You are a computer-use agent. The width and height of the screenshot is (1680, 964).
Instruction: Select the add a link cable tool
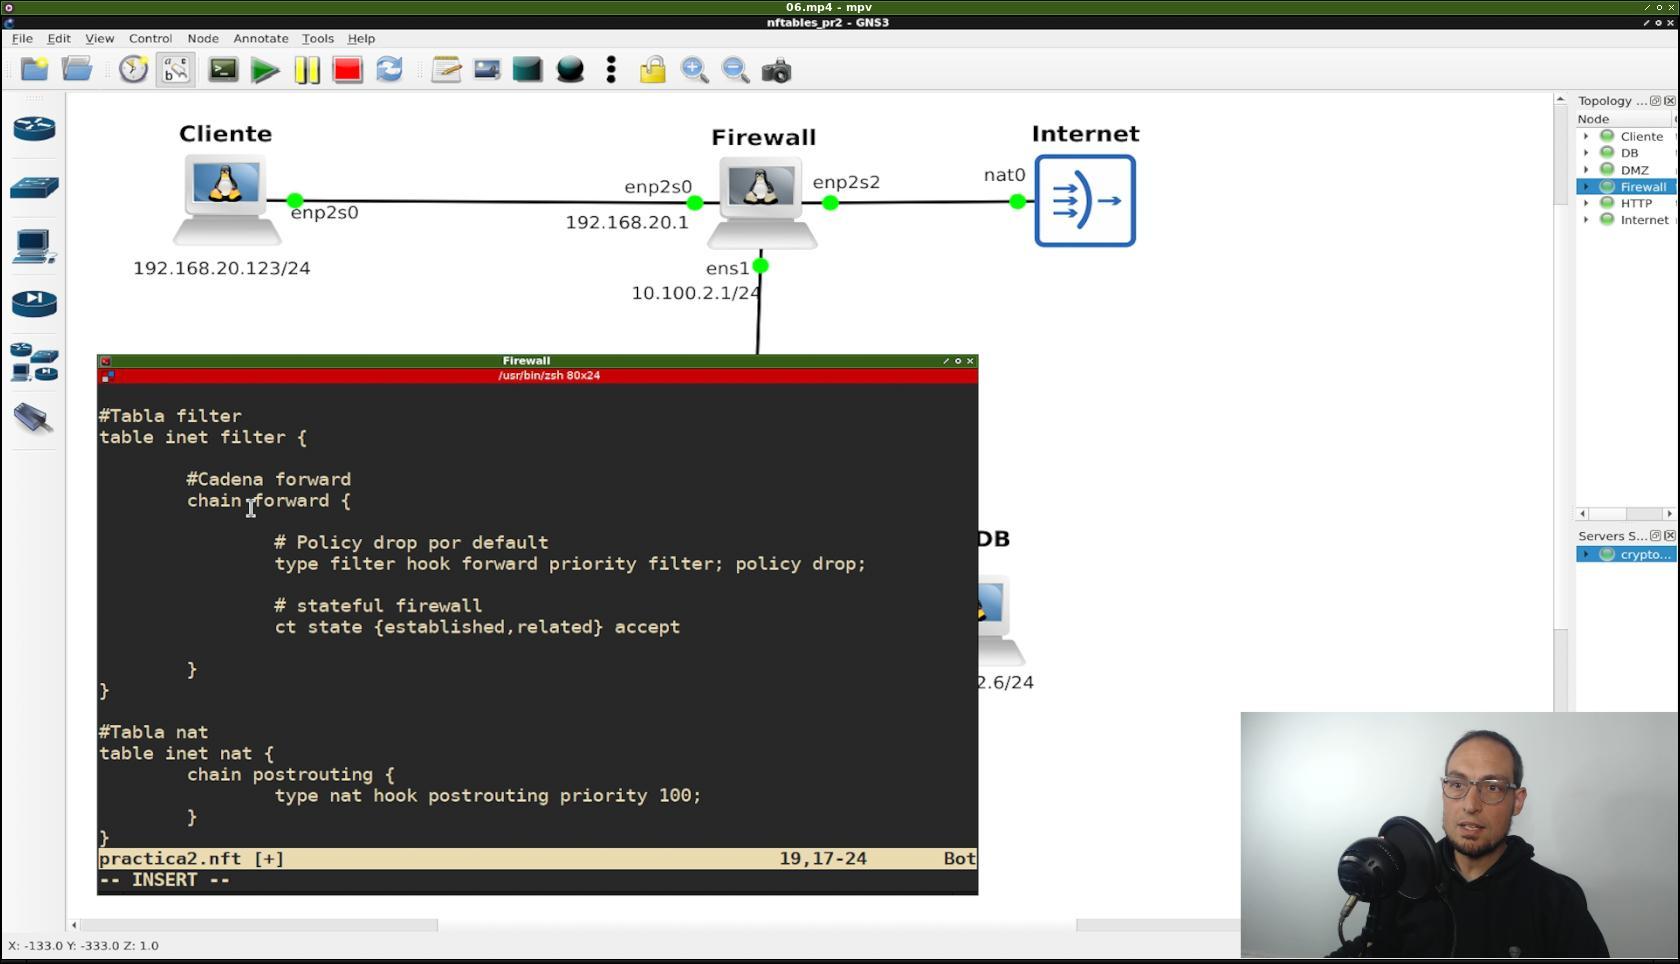coord(34,418)
